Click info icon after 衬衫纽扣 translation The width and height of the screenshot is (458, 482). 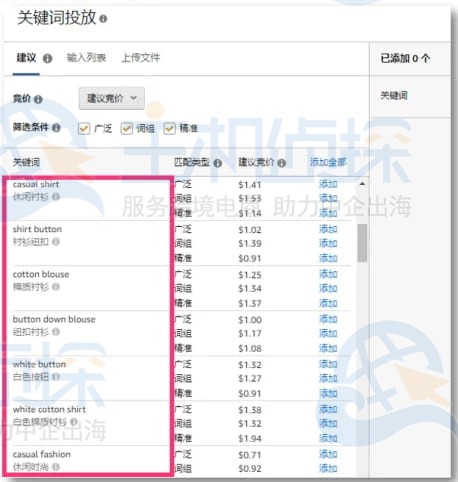coord(56,242)
